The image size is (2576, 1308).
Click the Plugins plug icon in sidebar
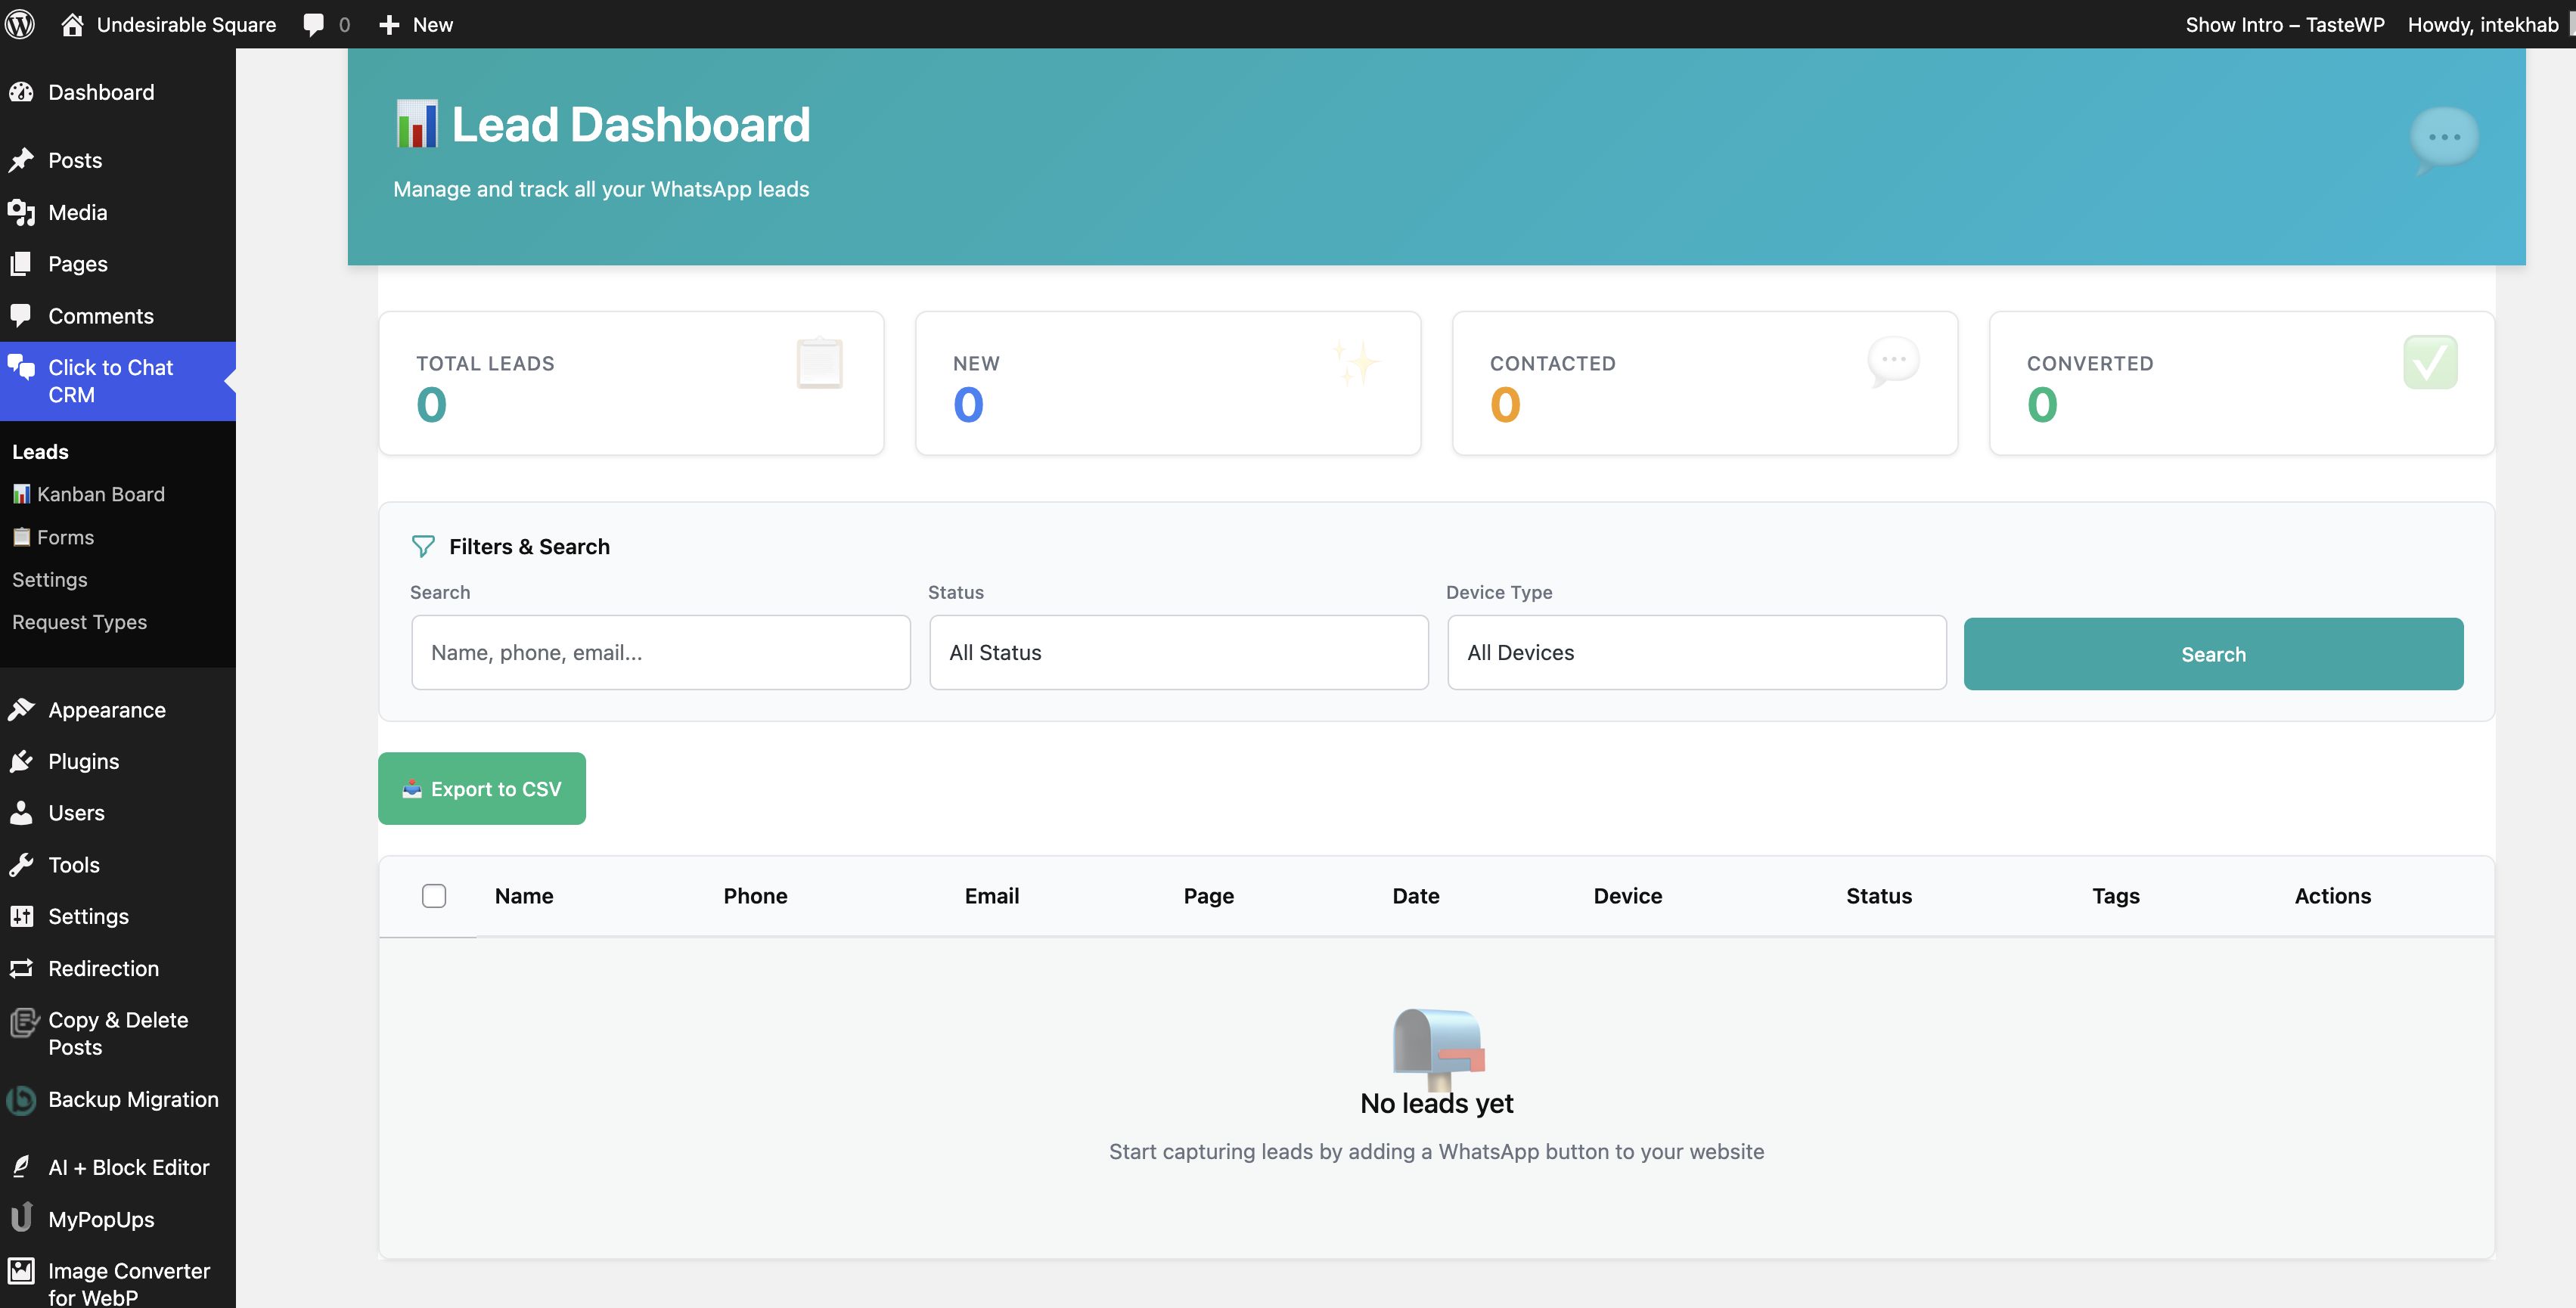[21, 762]
